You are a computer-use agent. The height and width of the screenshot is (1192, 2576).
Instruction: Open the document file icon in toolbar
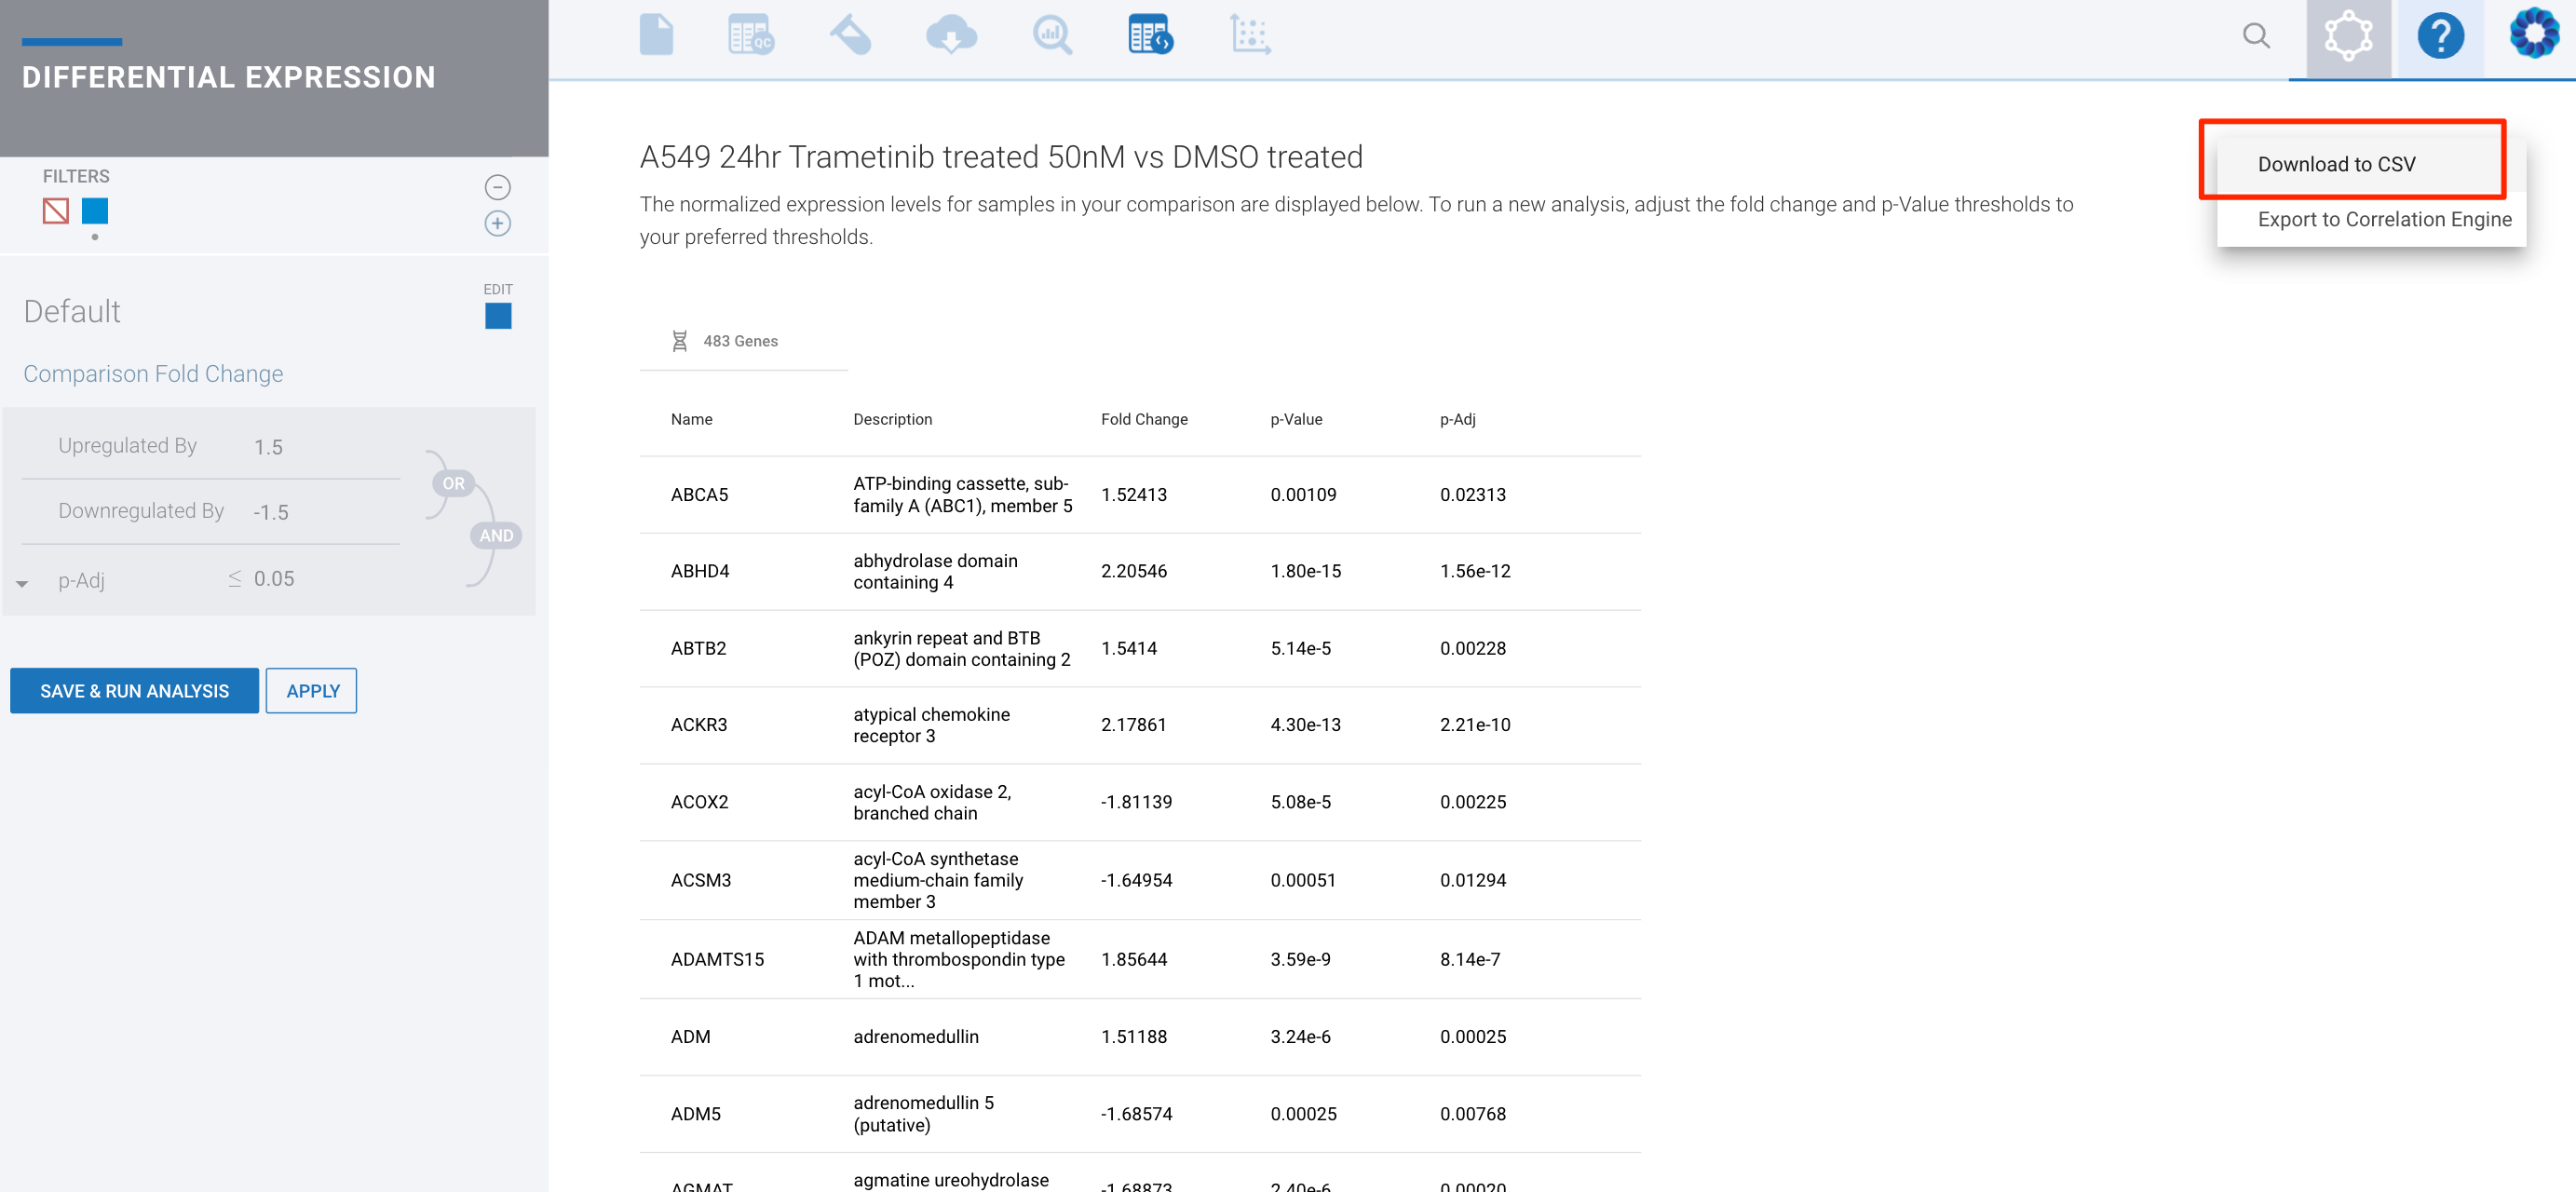[x=656, y=34]
